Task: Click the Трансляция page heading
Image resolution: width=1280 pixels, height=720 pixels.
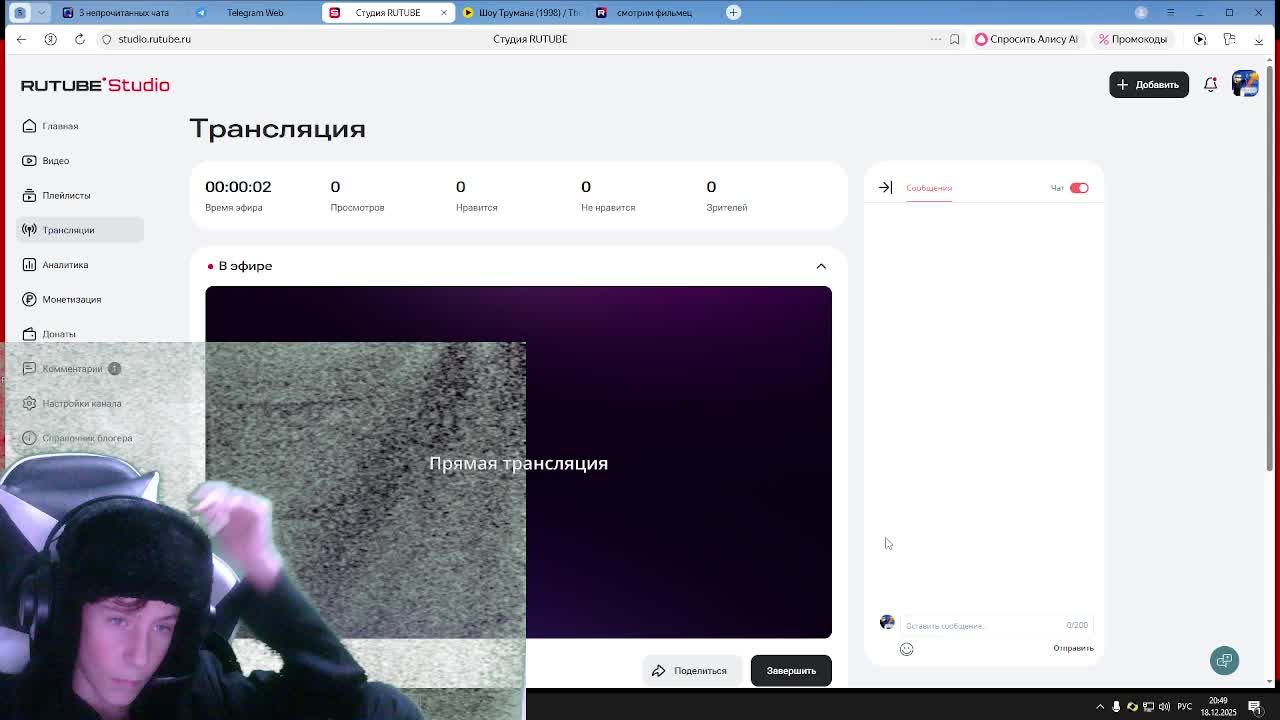Action: point(277,129)
